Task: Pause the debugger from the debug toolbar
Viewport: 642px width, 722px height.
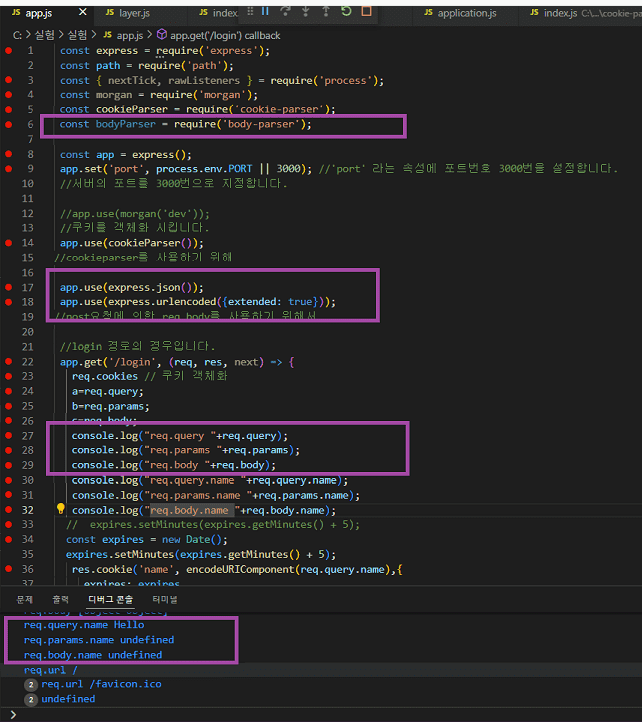Action: (x=265, y=11)
